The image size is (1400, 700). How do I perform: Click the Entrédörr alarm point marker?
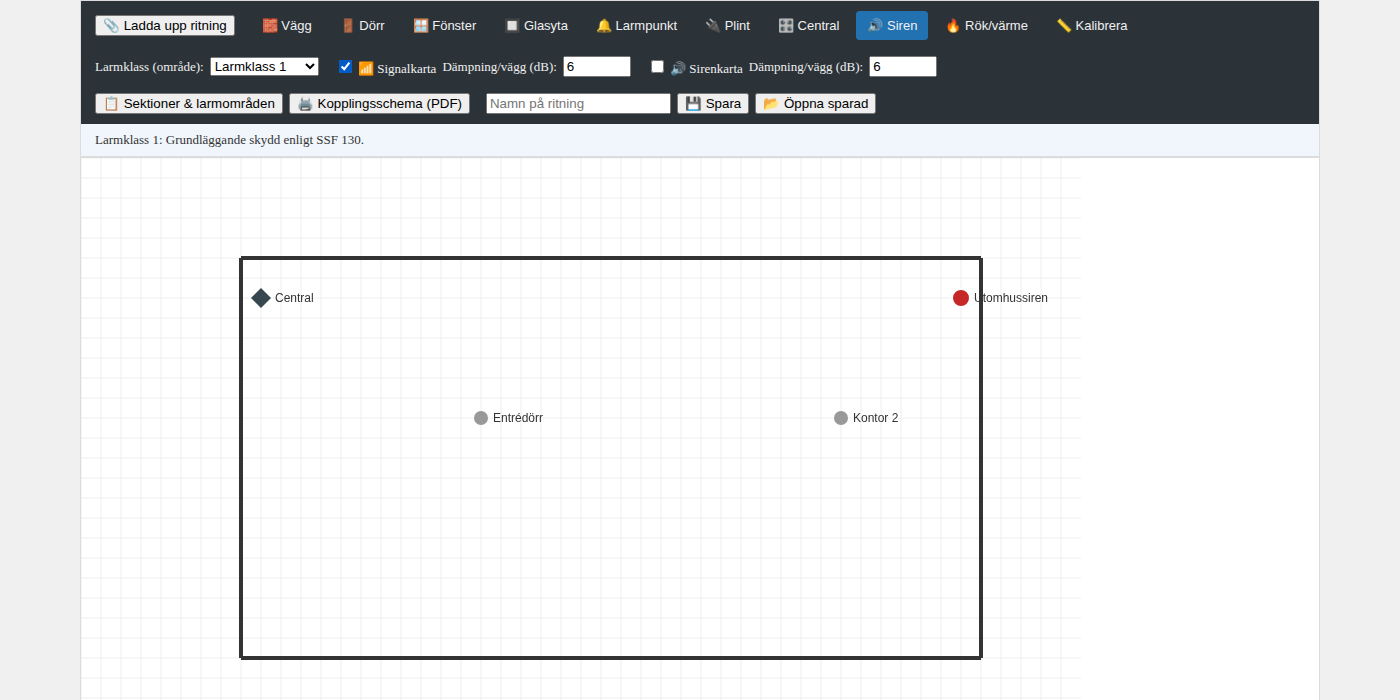481,418
